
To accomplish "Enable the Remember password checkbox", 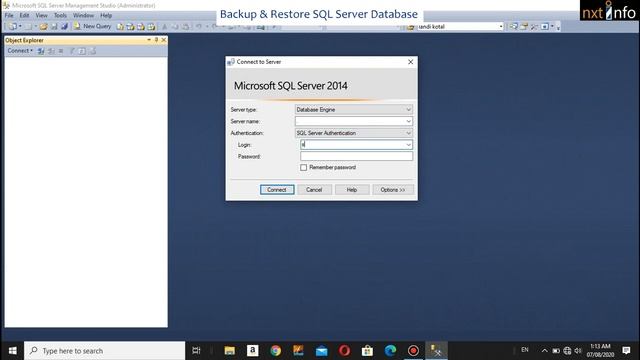I will click(303, 168).
